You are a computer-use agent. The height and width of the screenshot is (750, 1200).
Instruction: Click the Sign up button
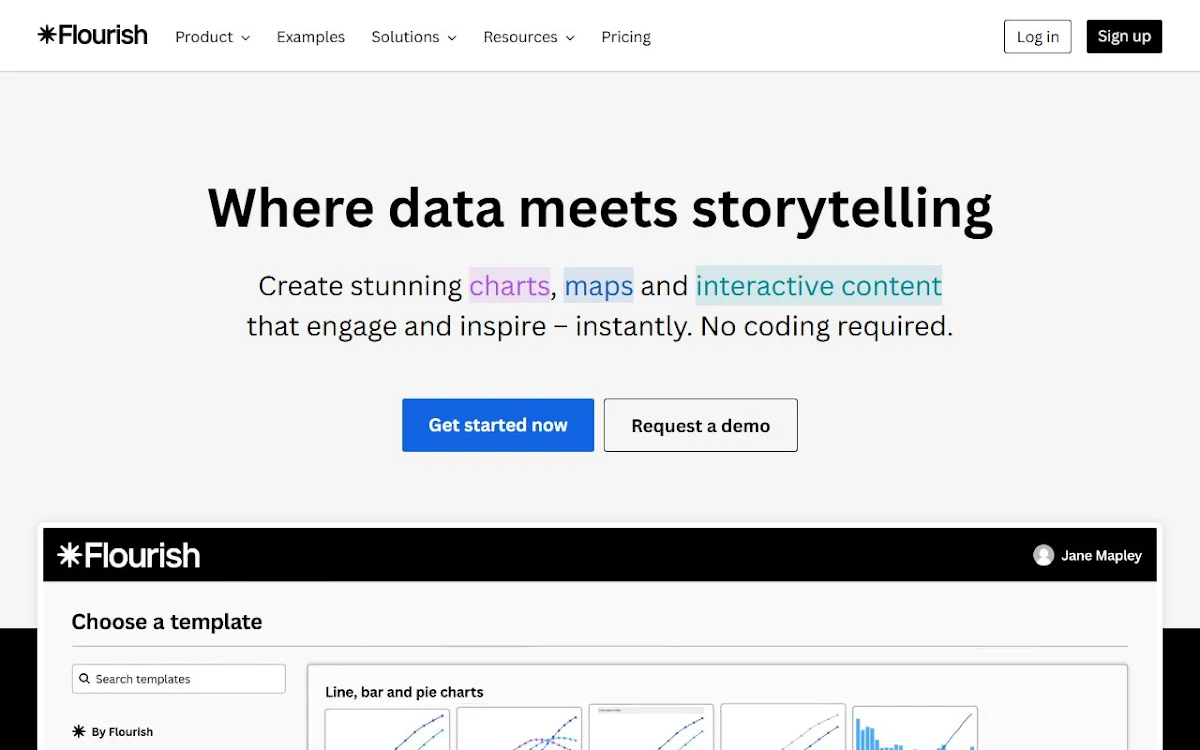click(x=1124, y=36)
